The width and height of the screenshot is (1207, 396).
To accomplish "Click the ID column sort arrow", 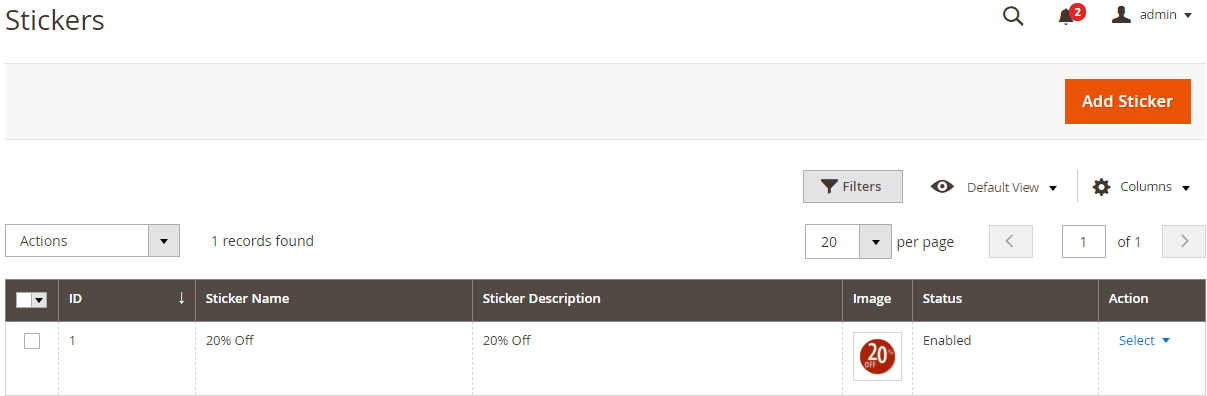I will tap(181, 299).
